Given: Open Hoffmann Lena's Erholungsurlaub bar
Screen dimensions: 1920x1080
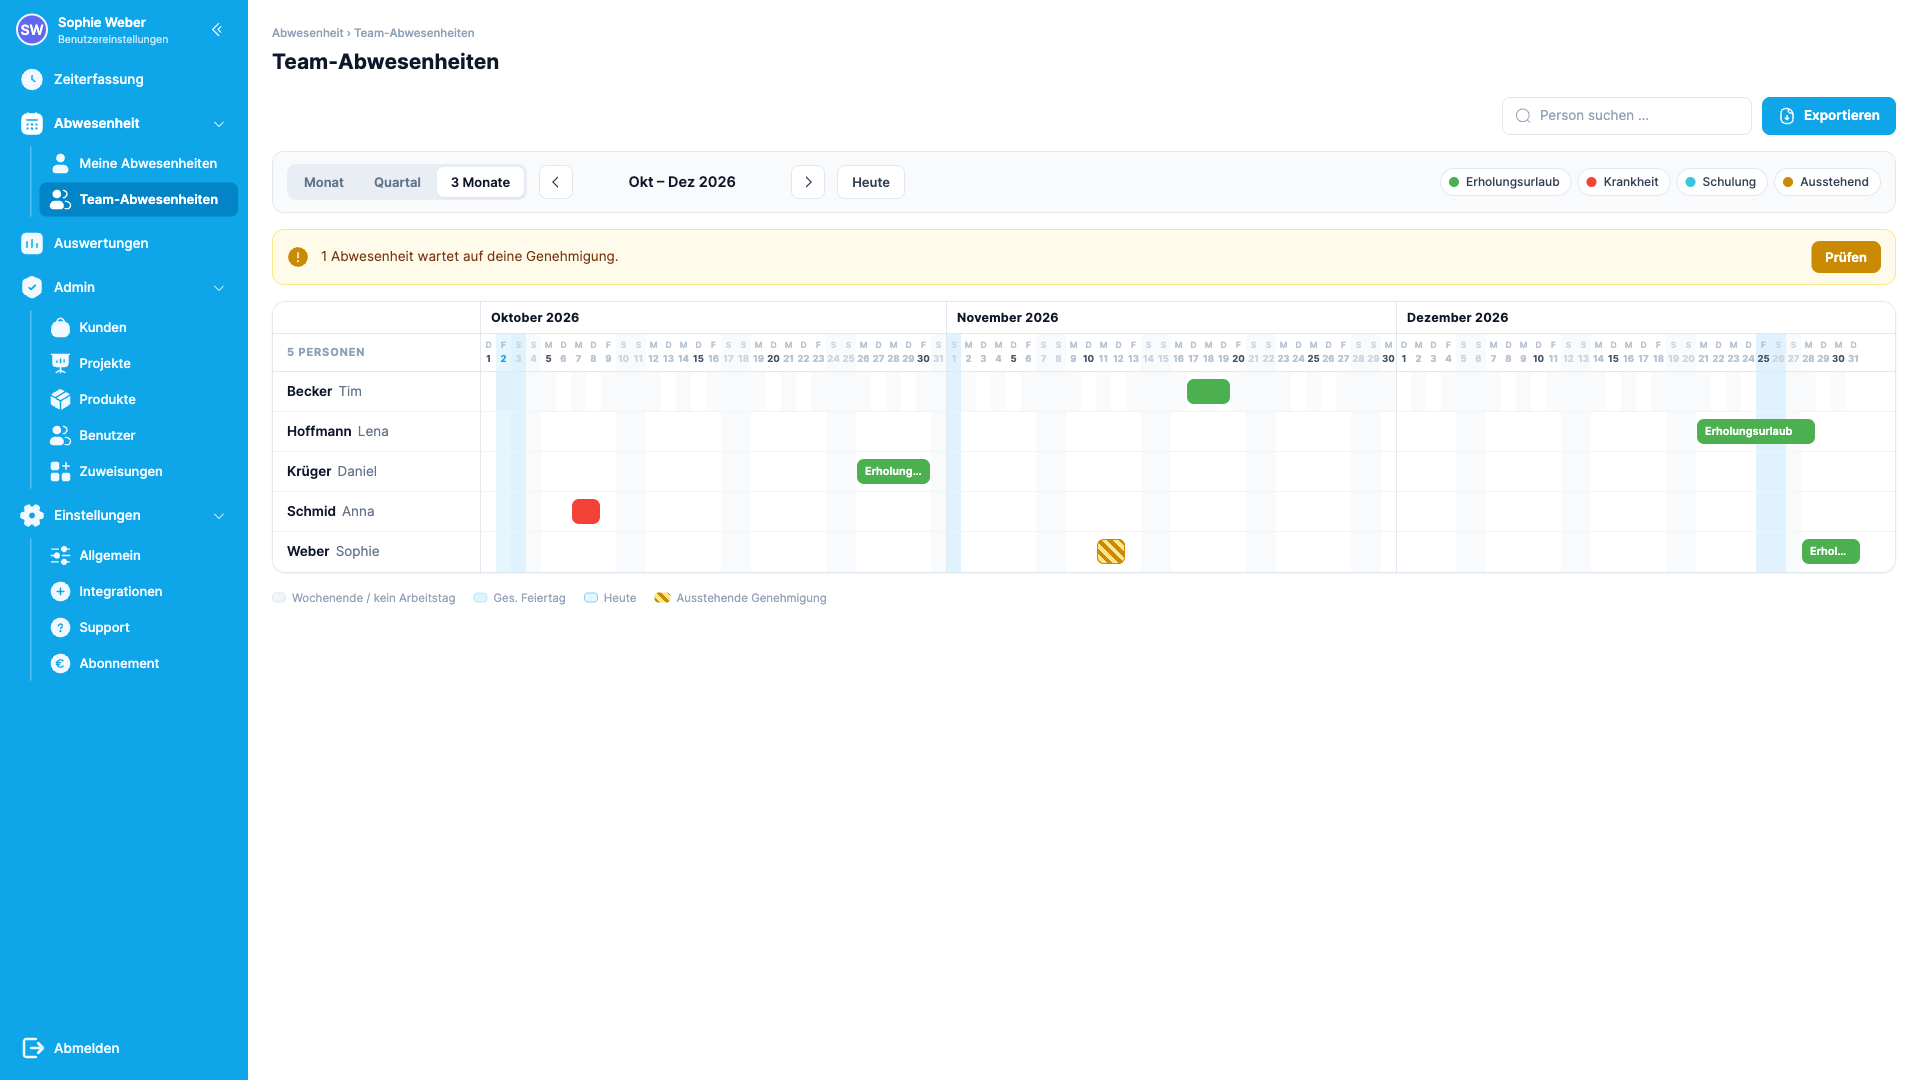Looking at the screenshot, I should point(1755,431).
